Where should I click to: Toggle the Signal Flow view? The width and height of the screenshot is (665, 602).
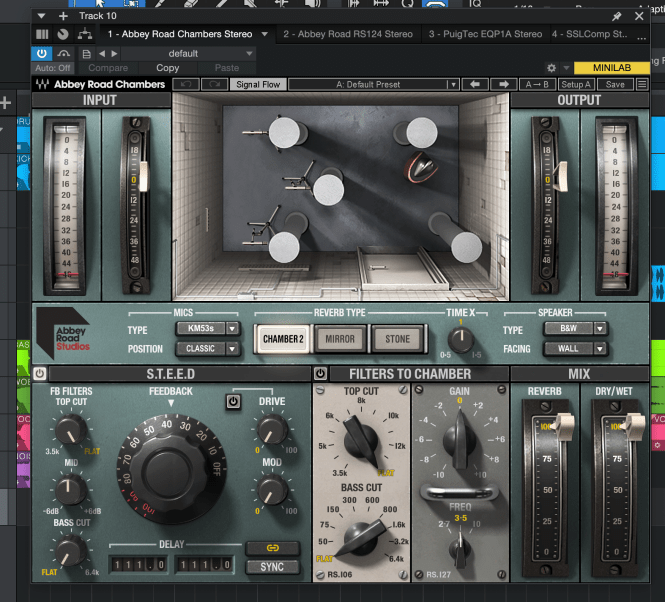coord(258,84)
